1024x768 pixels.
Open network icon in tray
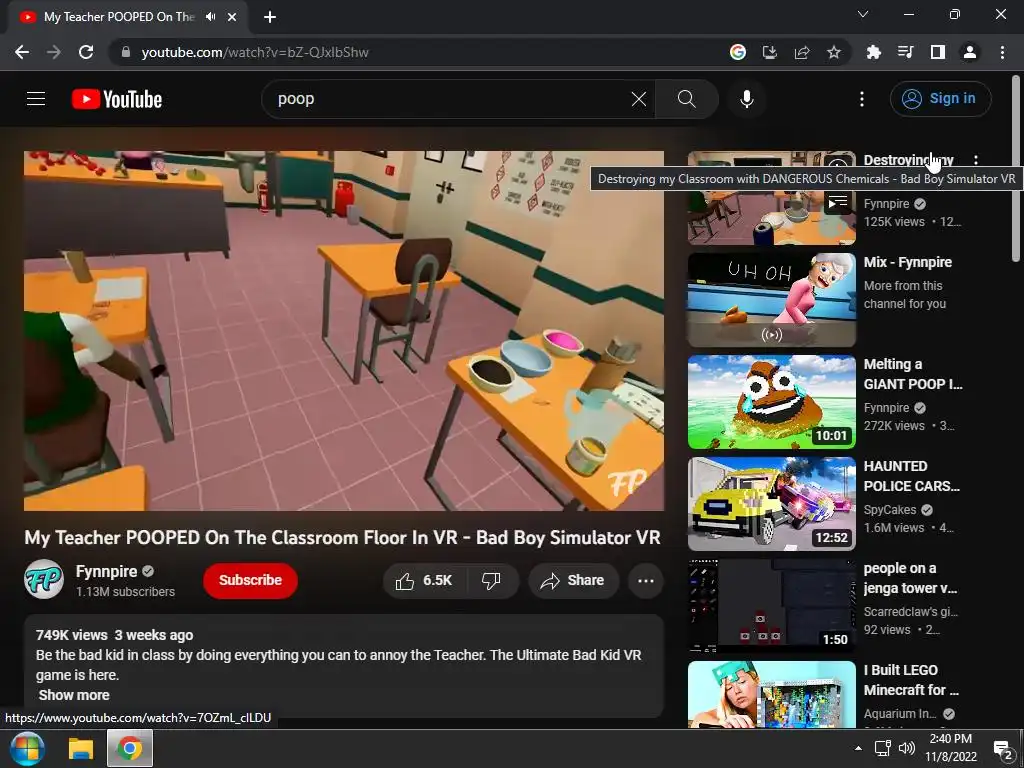(x=882, y=748)
